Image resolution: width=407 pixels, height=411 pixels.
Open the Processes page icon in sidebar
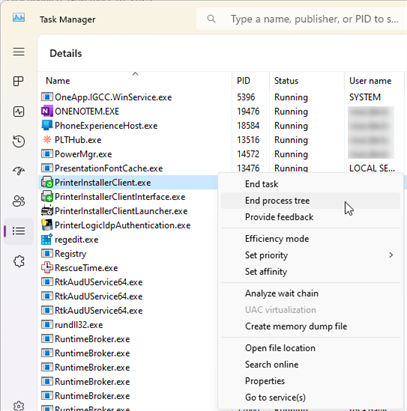click(x=19, y=81)
